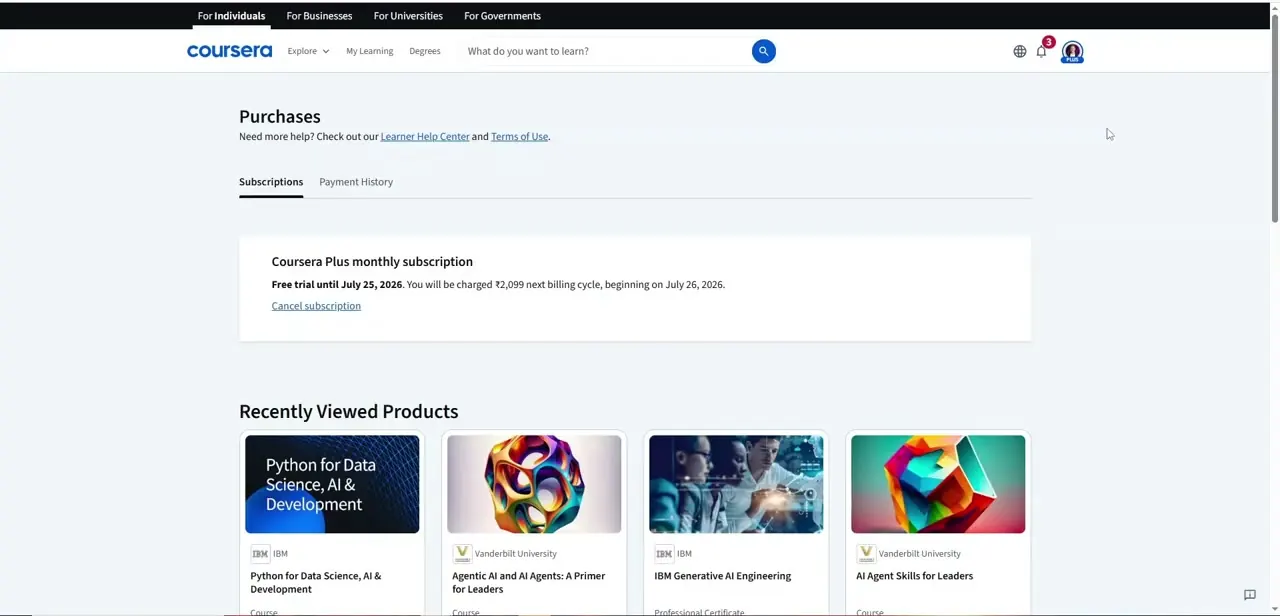Click the Agentic AI course thumbnail image
Screen dimensions: 1280x616
click(534, 484)
